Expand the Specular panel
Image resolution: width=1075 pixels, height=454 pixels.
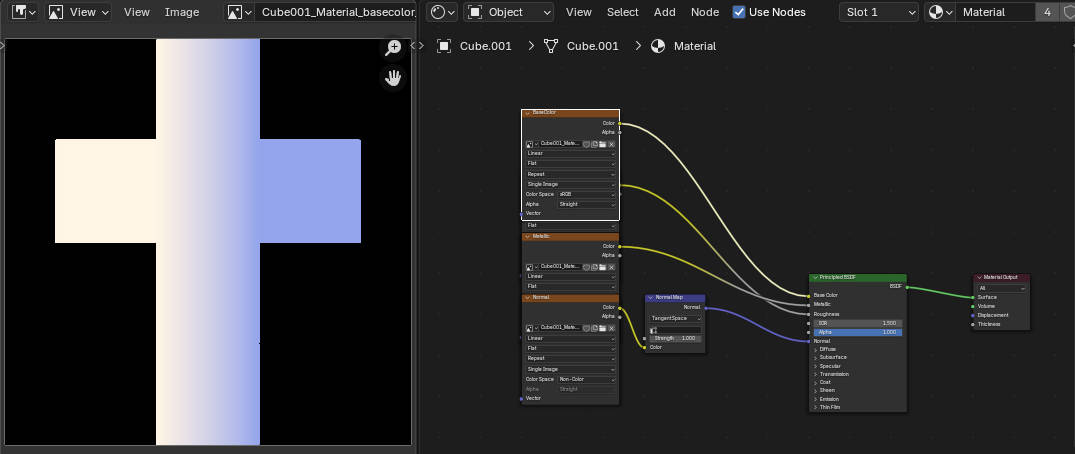[828, 366]
